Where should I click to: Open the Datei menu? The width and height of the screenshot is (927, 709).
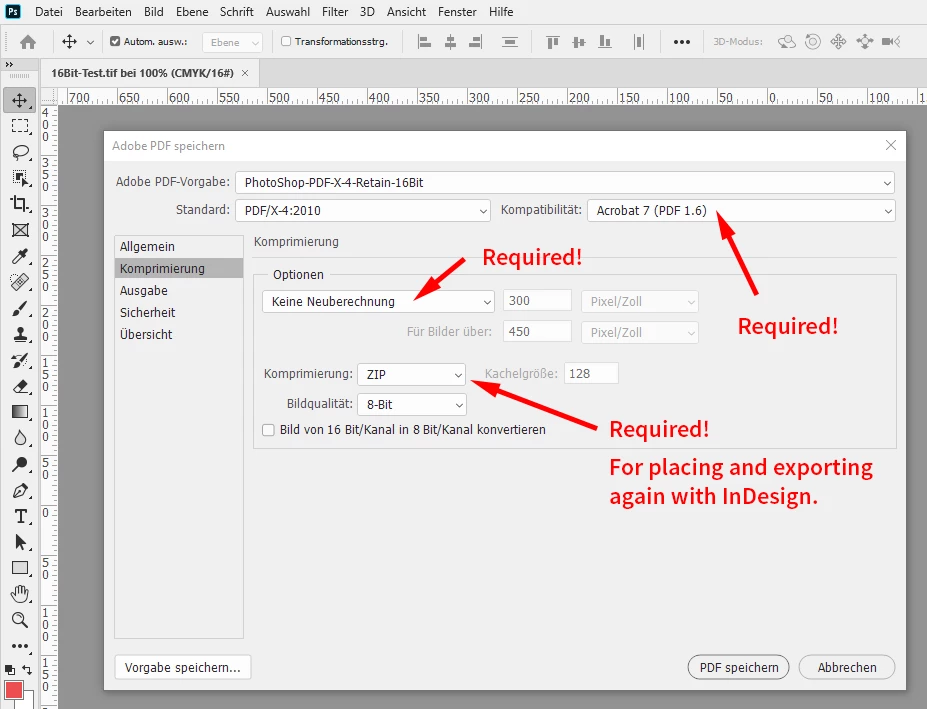[48, 12]
